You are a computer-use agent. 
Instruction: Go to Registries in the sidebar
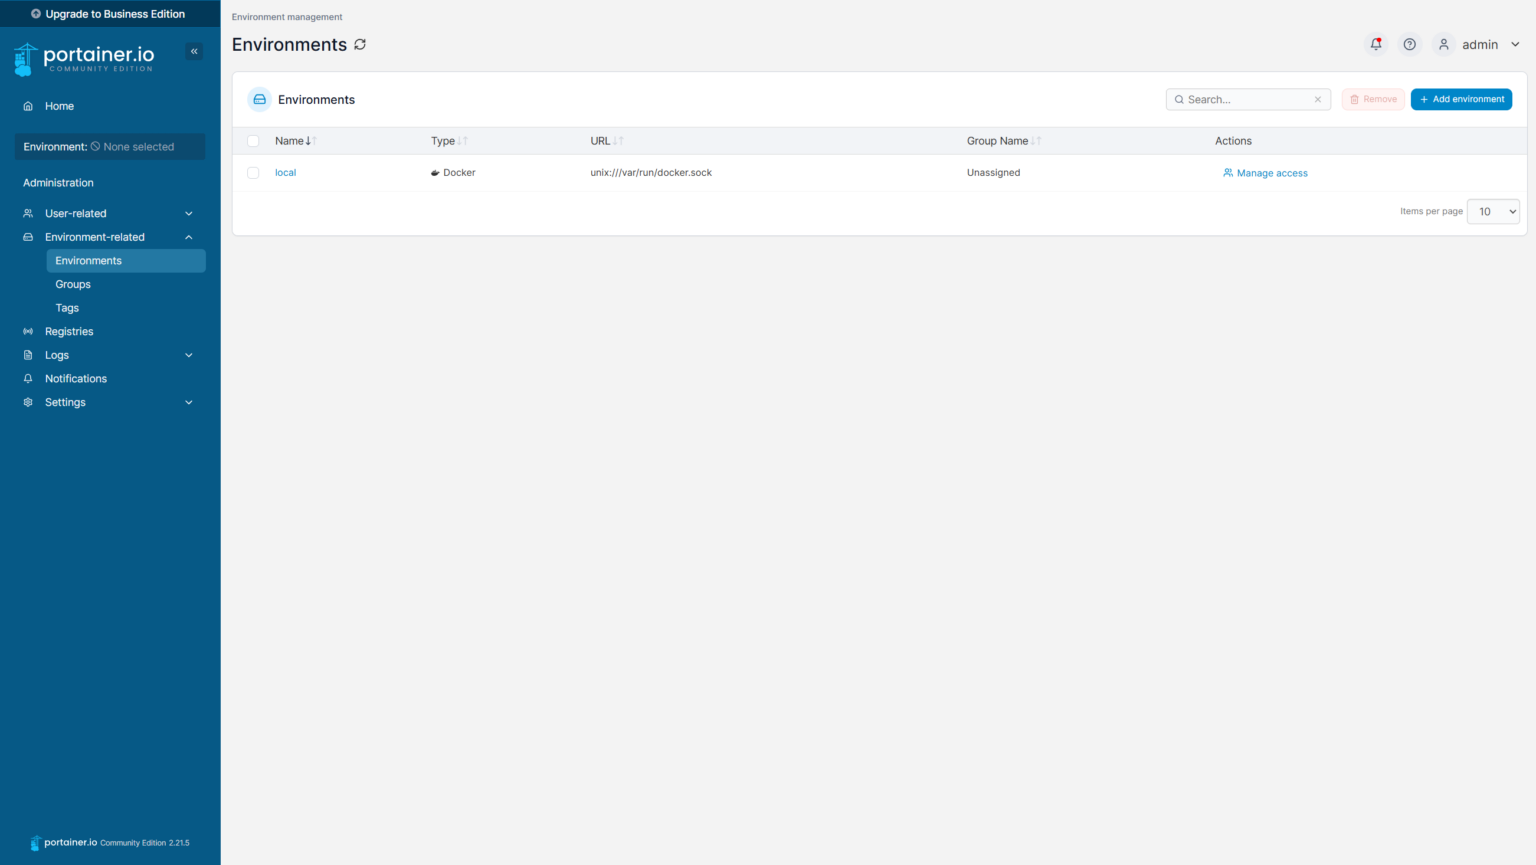[x=69, y=331]
